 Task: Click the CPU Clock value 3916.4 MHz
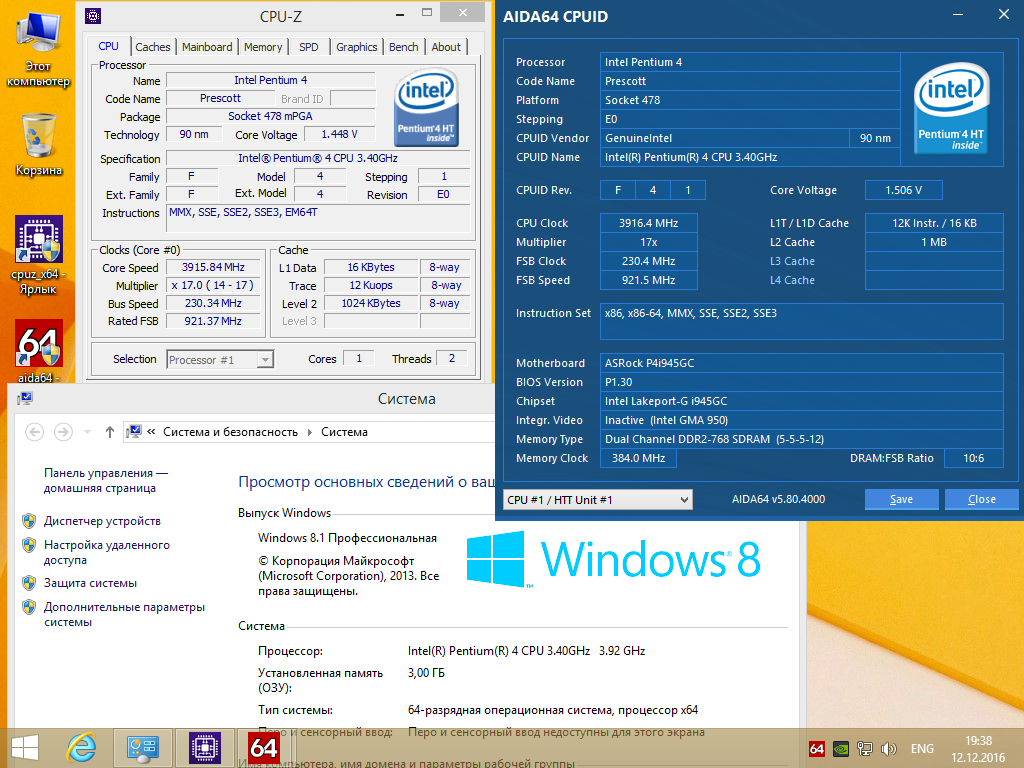[x=648, y=223]
